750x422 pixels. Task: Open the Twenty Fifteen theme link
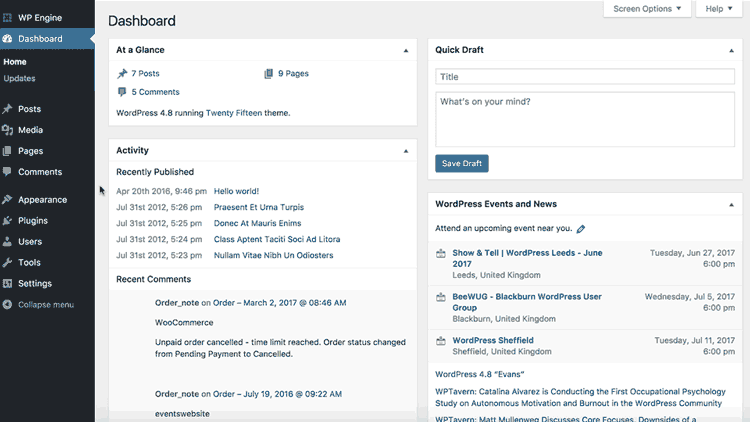pyautogui.click(x=234, y=113)
